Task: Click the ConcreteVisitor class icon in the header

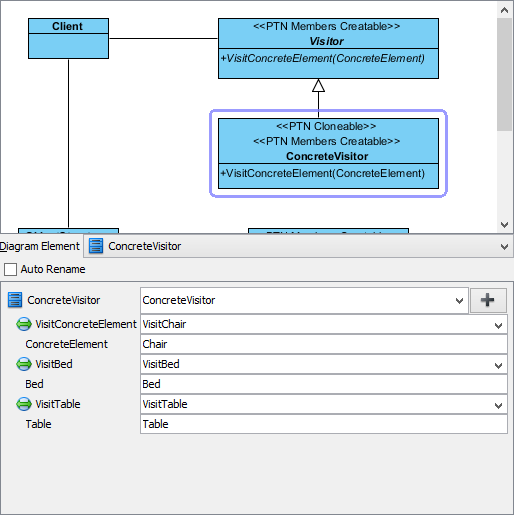Action: click(x=96, y=246)
